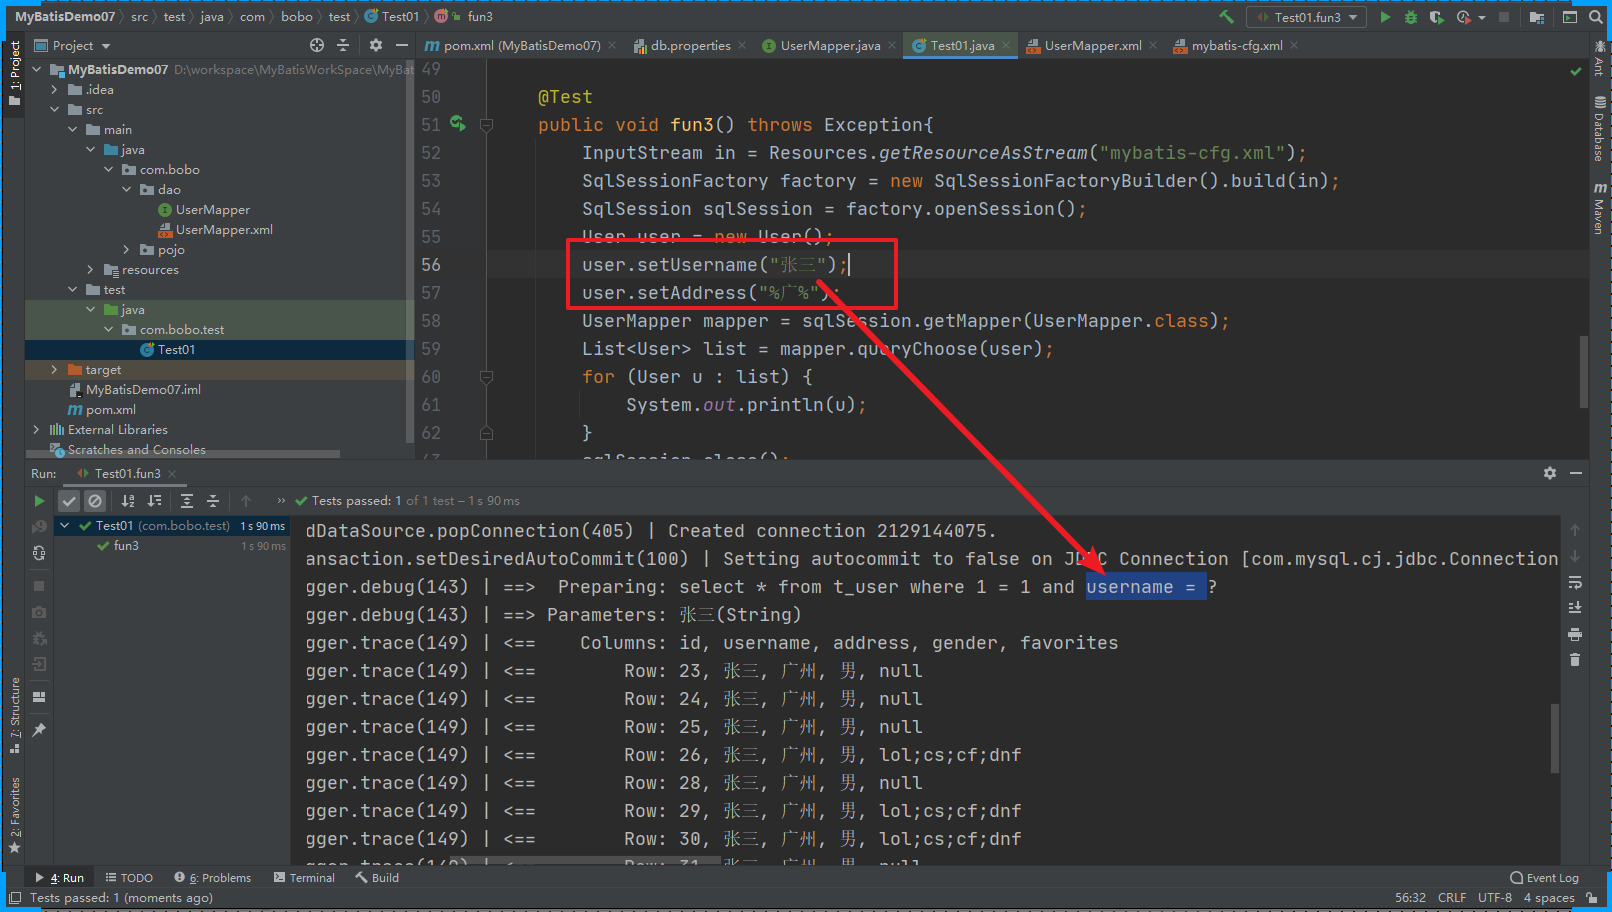Expand the .idea folder
Viewport: 1612px width, 912px height.
(x=55, y=90)
